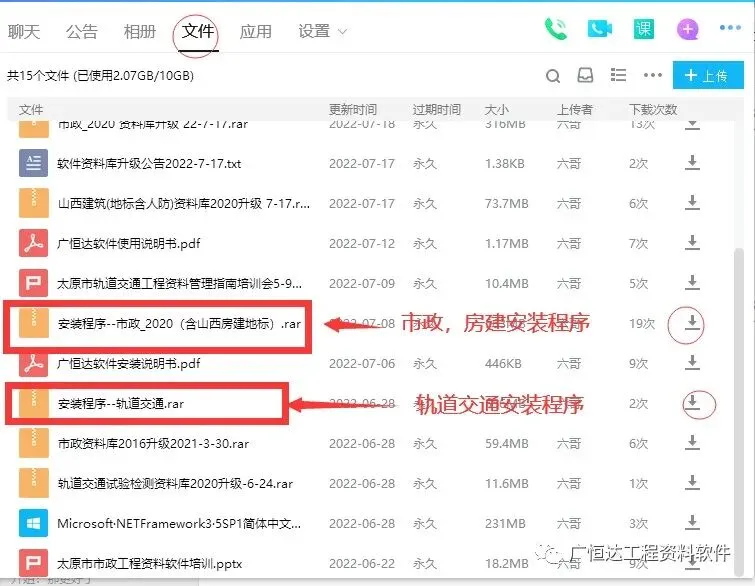Click the file list vertical scrollbar
The height and width of the screenshot is (586, 755).
739,412
